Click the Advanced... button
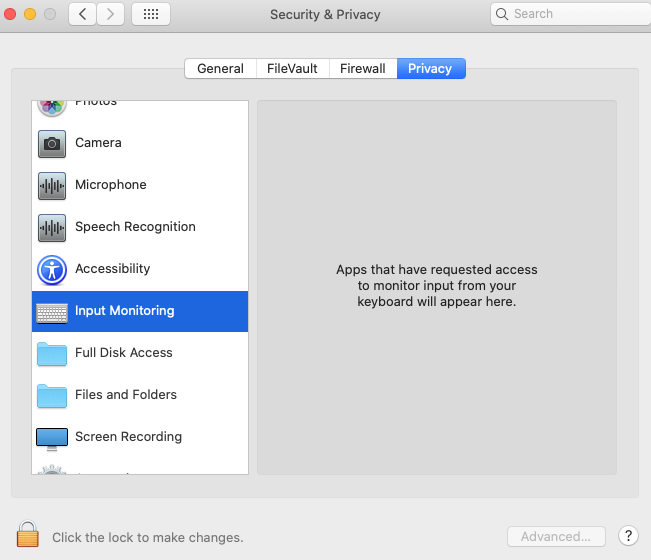 (x=556, y=536)
